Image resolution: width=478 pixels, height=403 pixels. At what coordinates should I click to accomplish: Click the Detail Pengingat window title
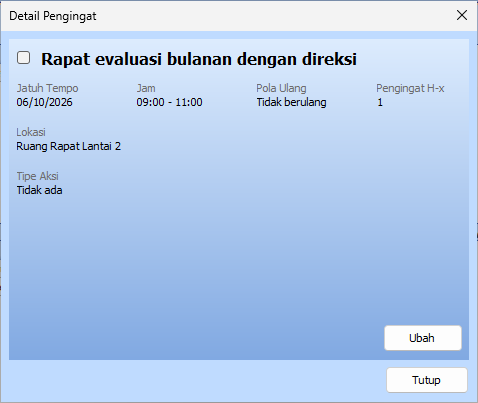(53, 16)
